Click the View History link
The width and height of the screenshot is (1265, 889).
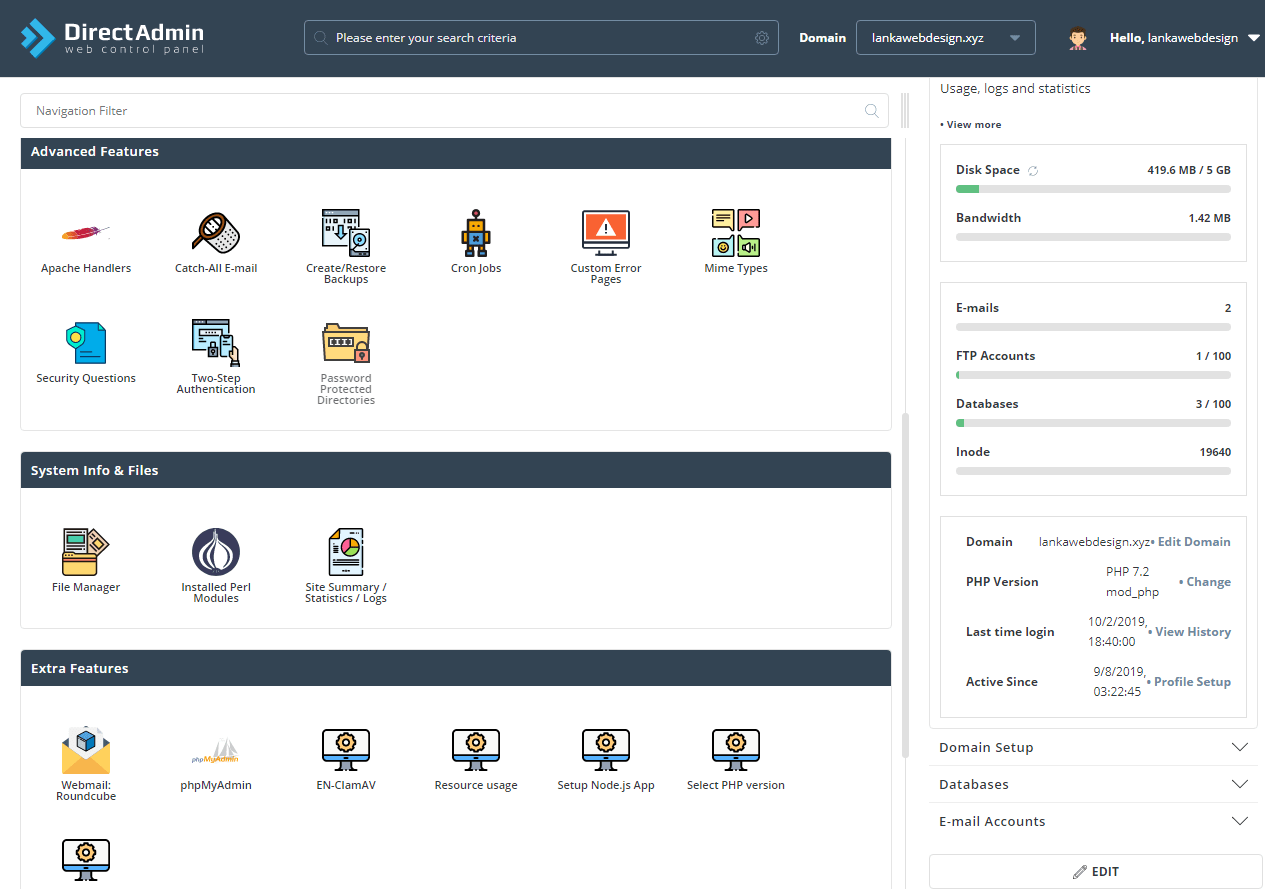coord(1192,632)
